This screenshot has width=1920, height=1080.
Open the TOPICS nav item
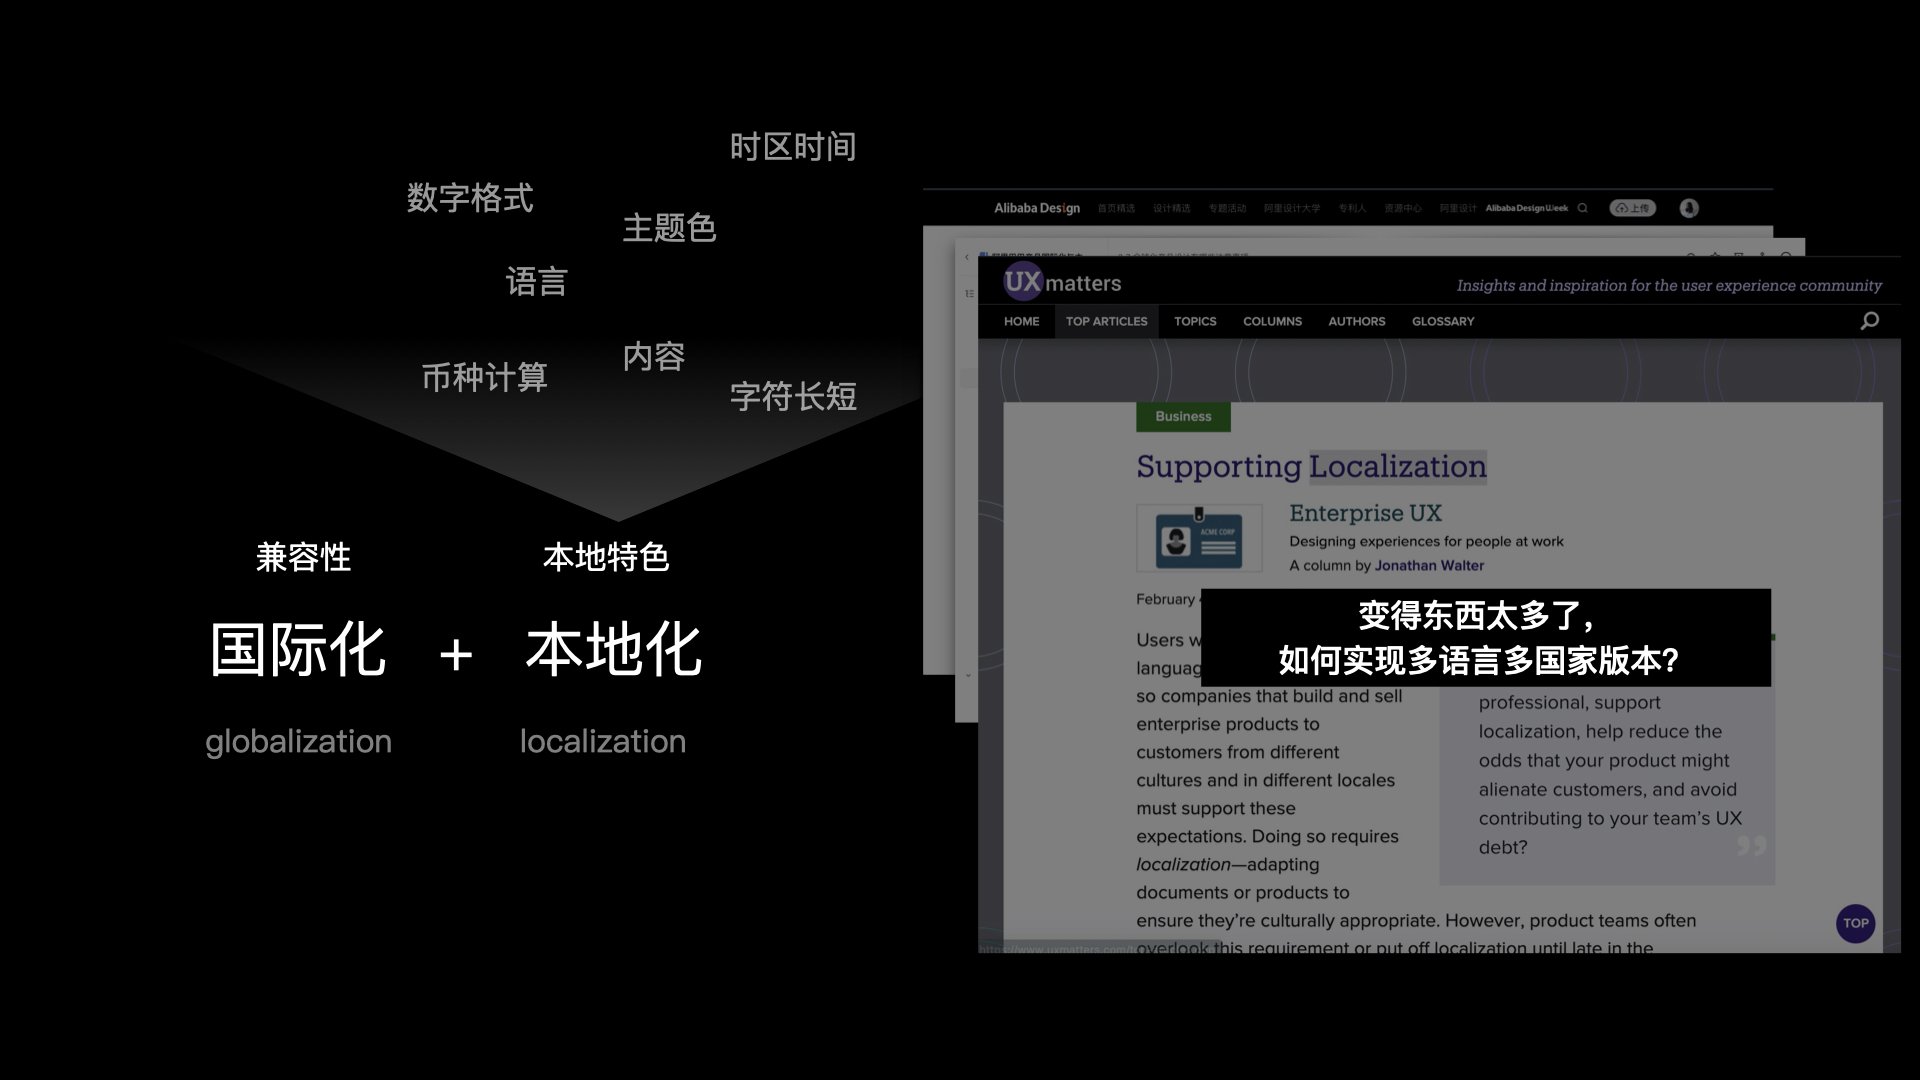(1195, 321)
